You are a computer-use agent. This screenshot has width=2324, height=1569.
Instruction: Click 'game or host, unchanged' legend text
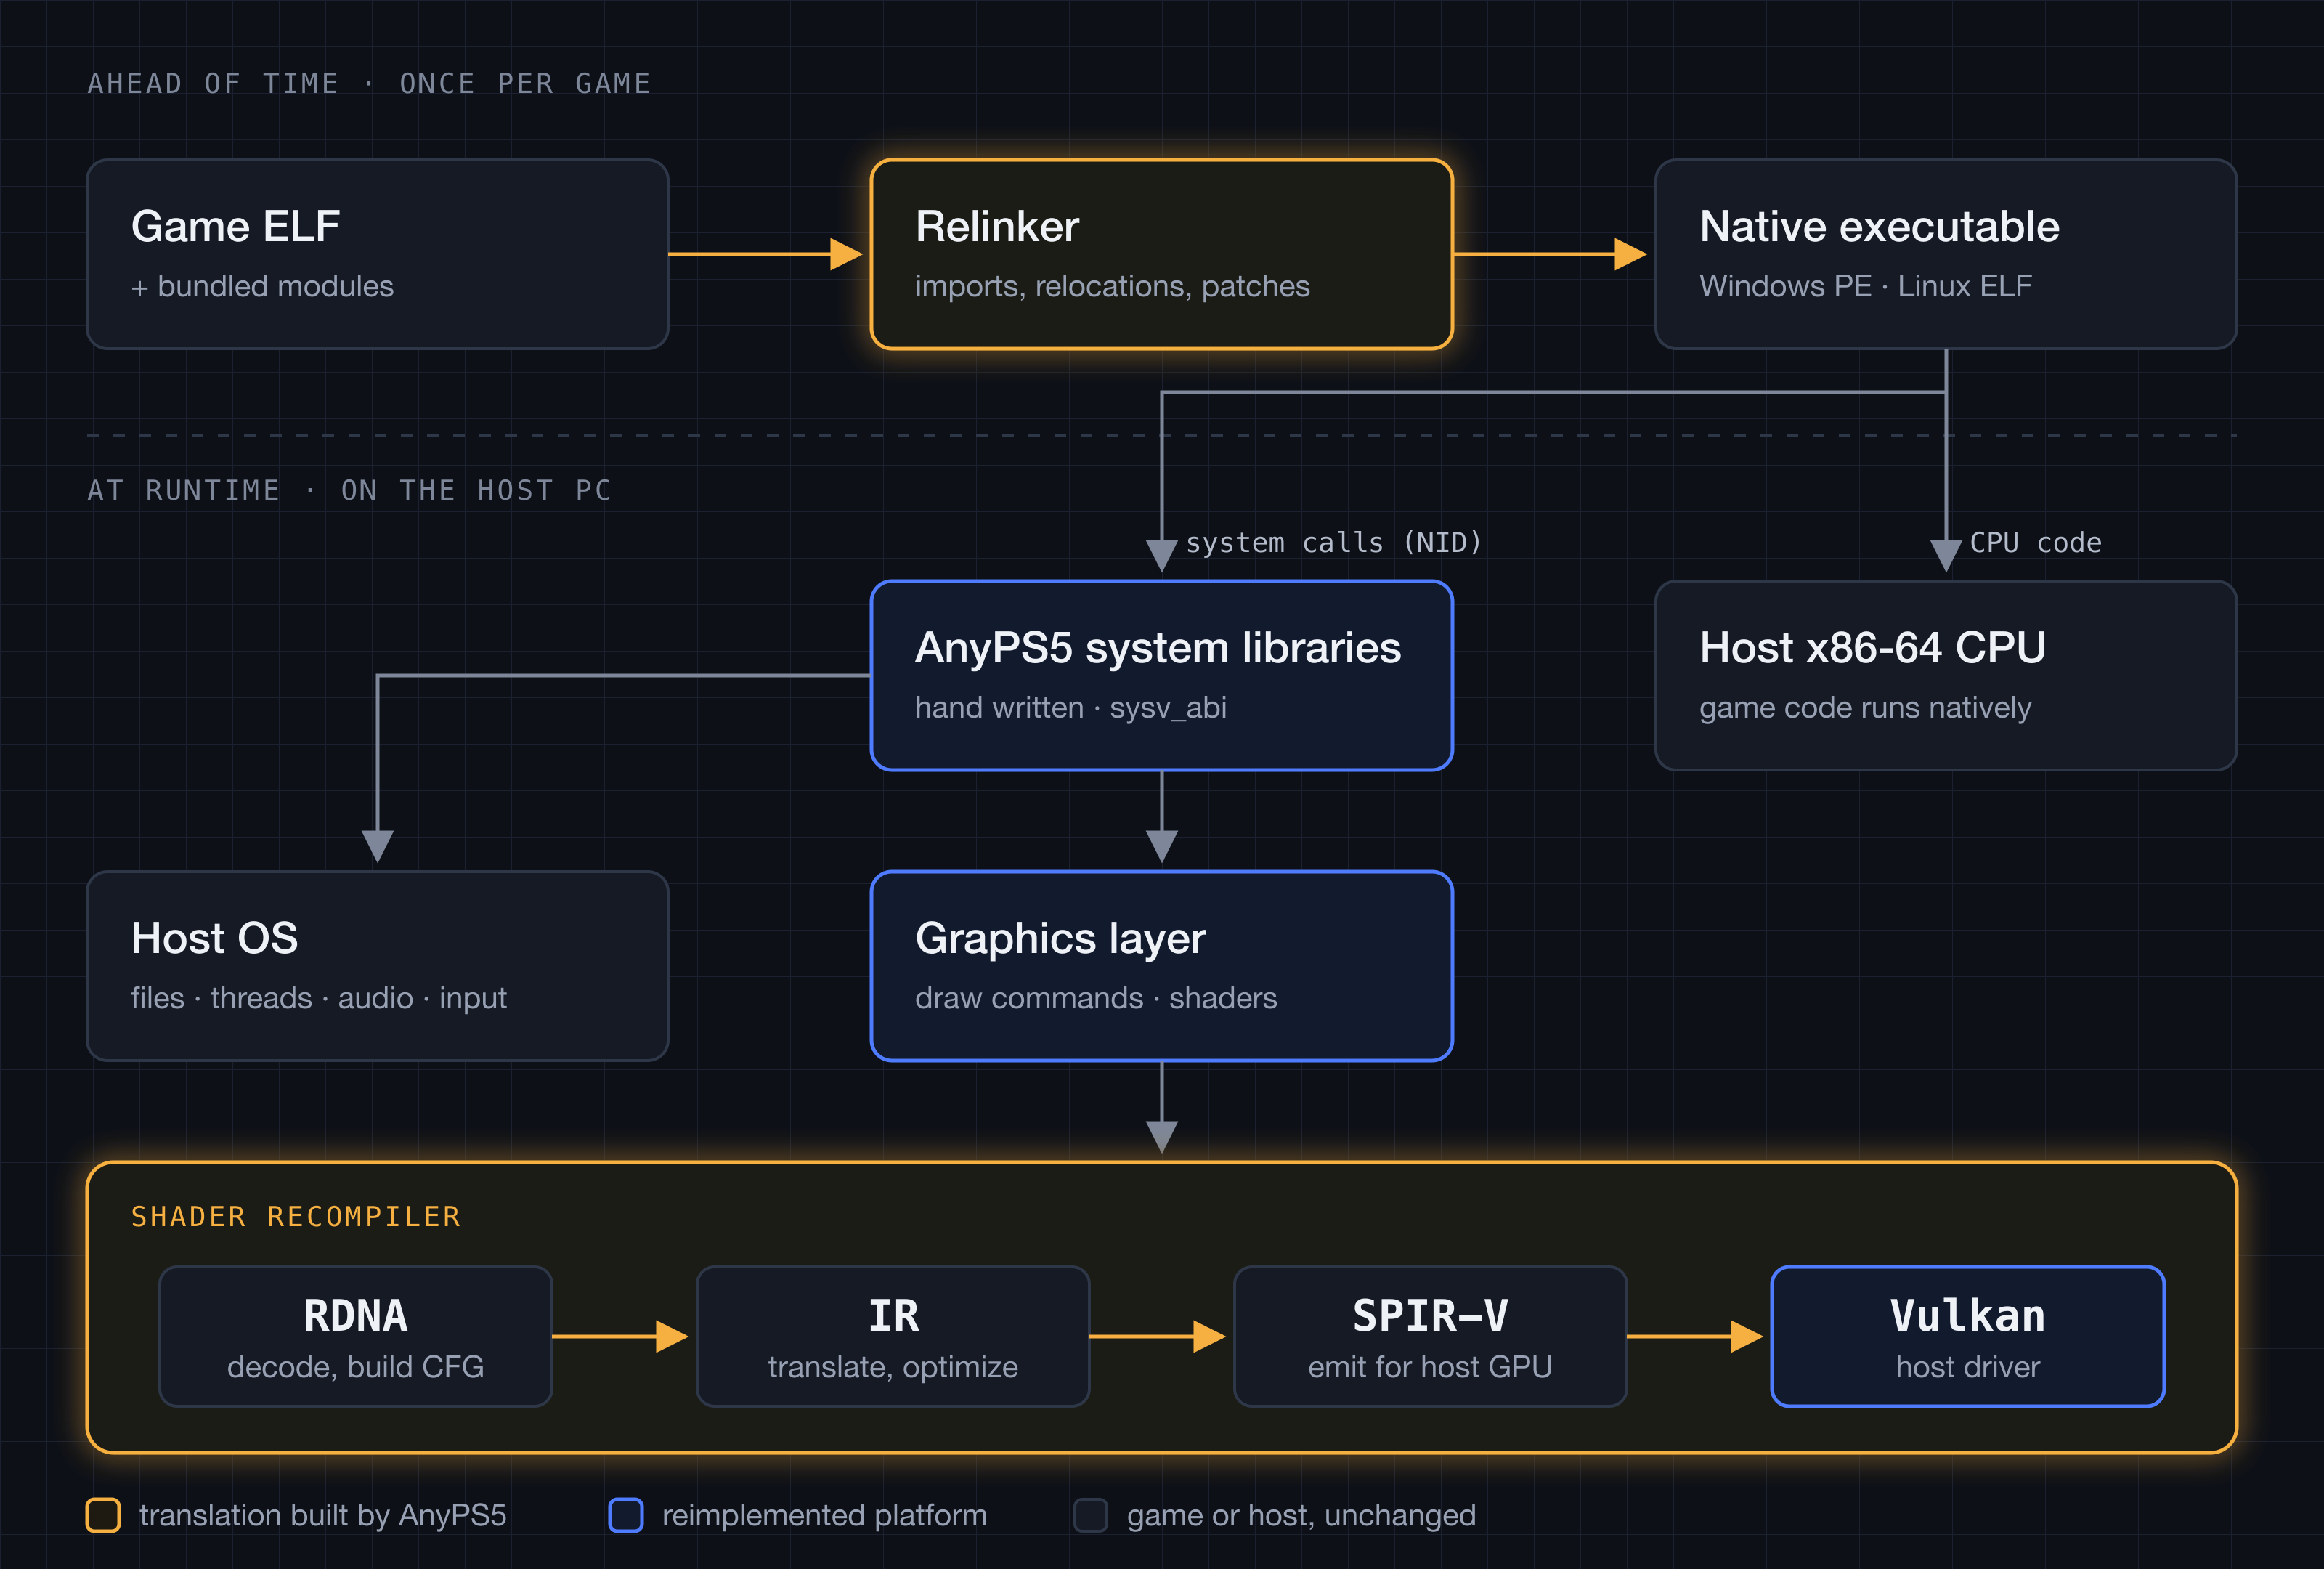click(x=1301, y=1516)
